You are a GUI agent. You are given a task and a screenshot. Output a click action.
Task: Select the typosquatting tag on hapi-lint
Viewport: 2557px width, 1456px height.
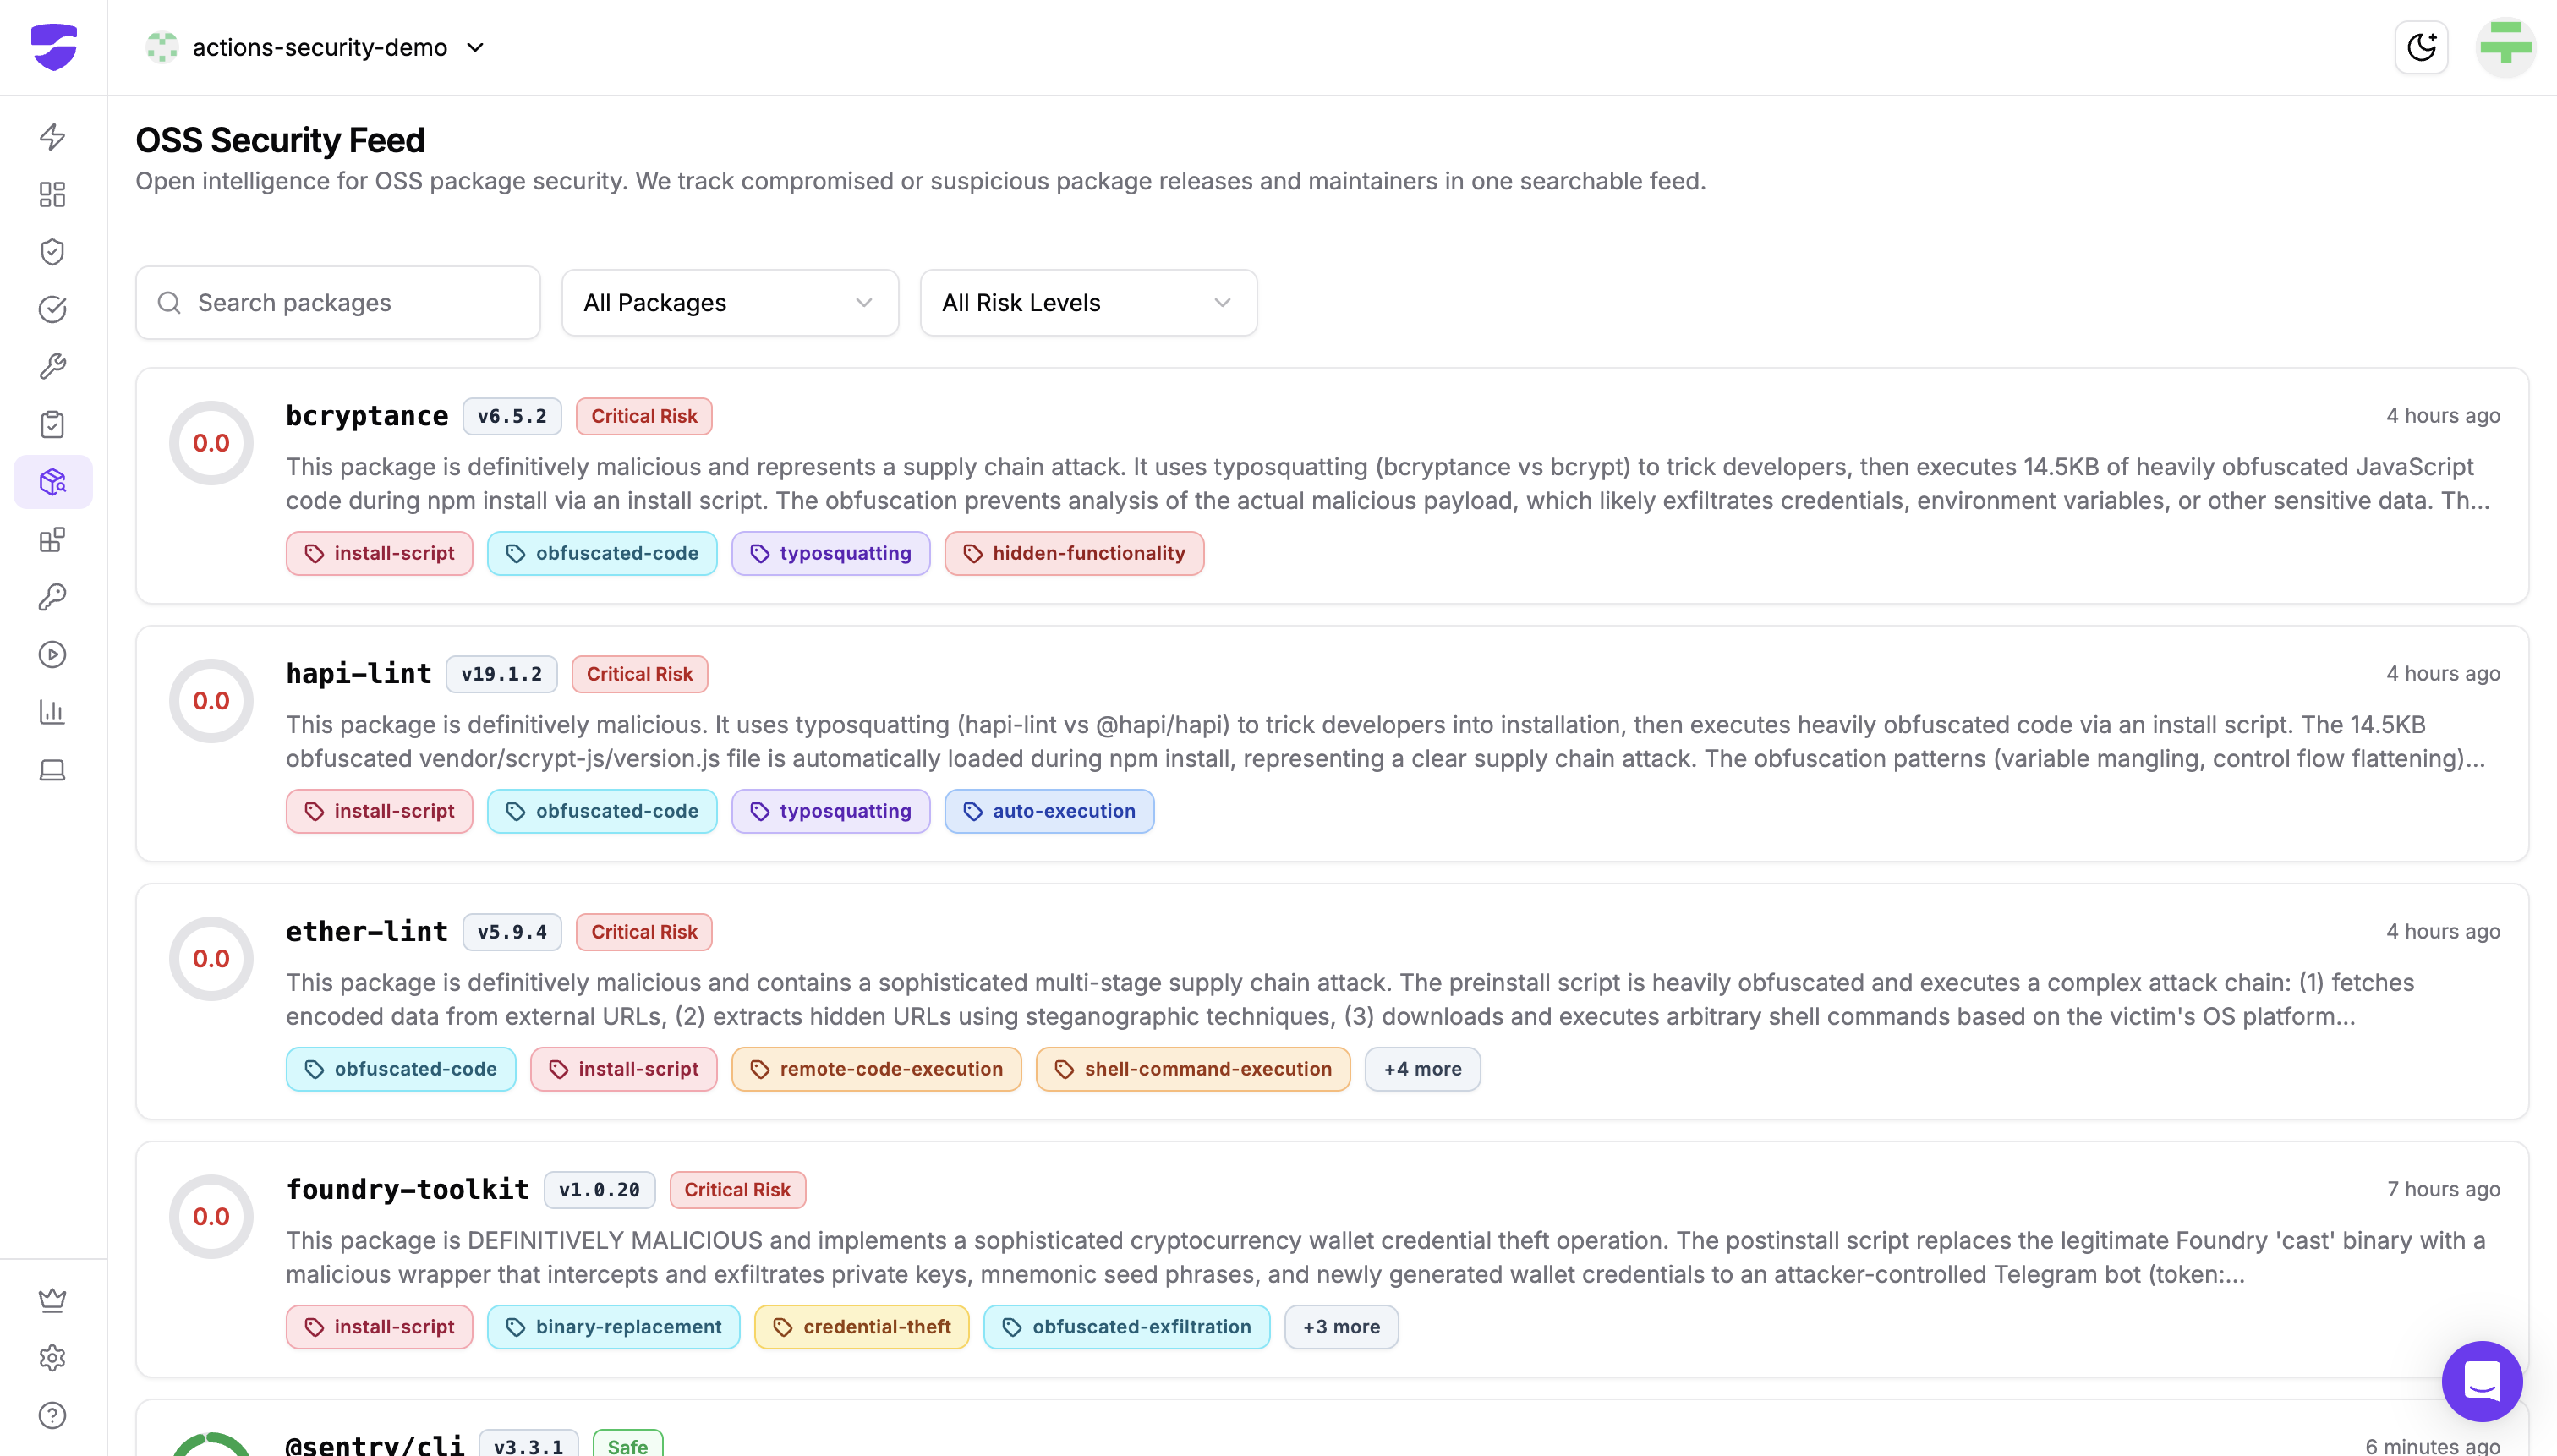(830, 811)
